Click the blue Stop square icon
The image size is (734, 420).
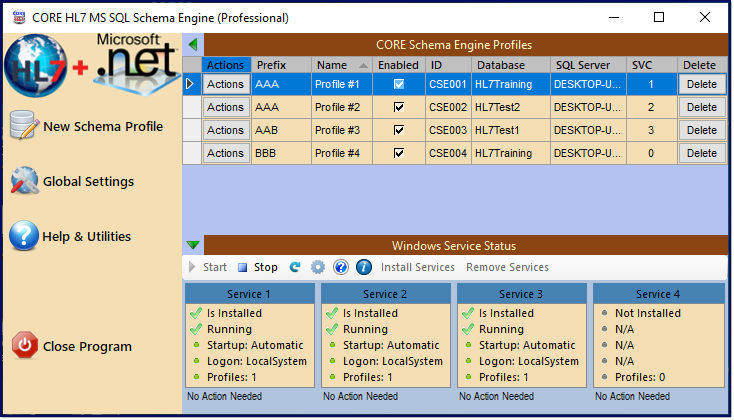click(242, 267)
